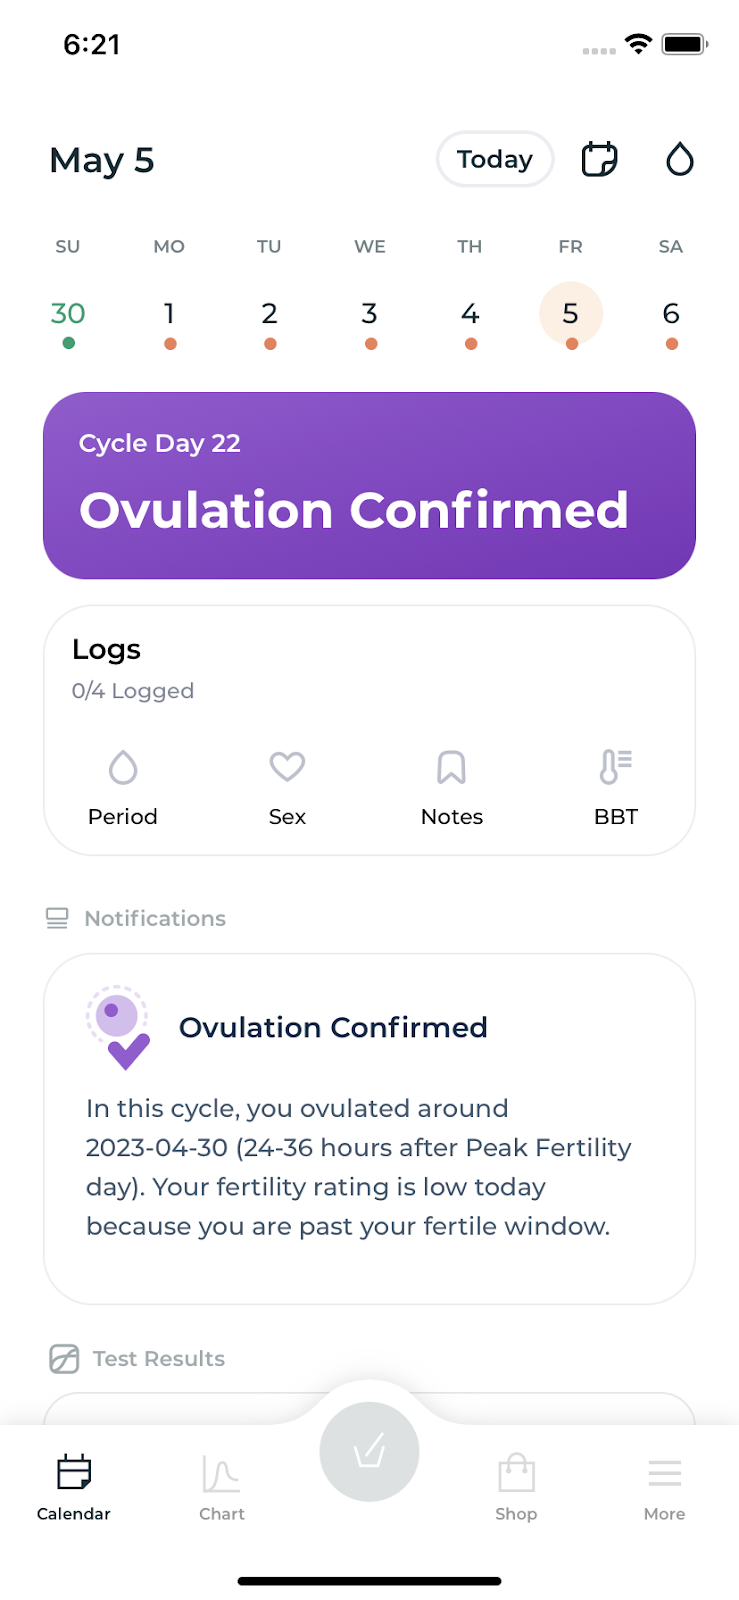
Task: Open the Ovulation Confirmed purple banner
Action: pyautogui.click(x=369, y=486)
